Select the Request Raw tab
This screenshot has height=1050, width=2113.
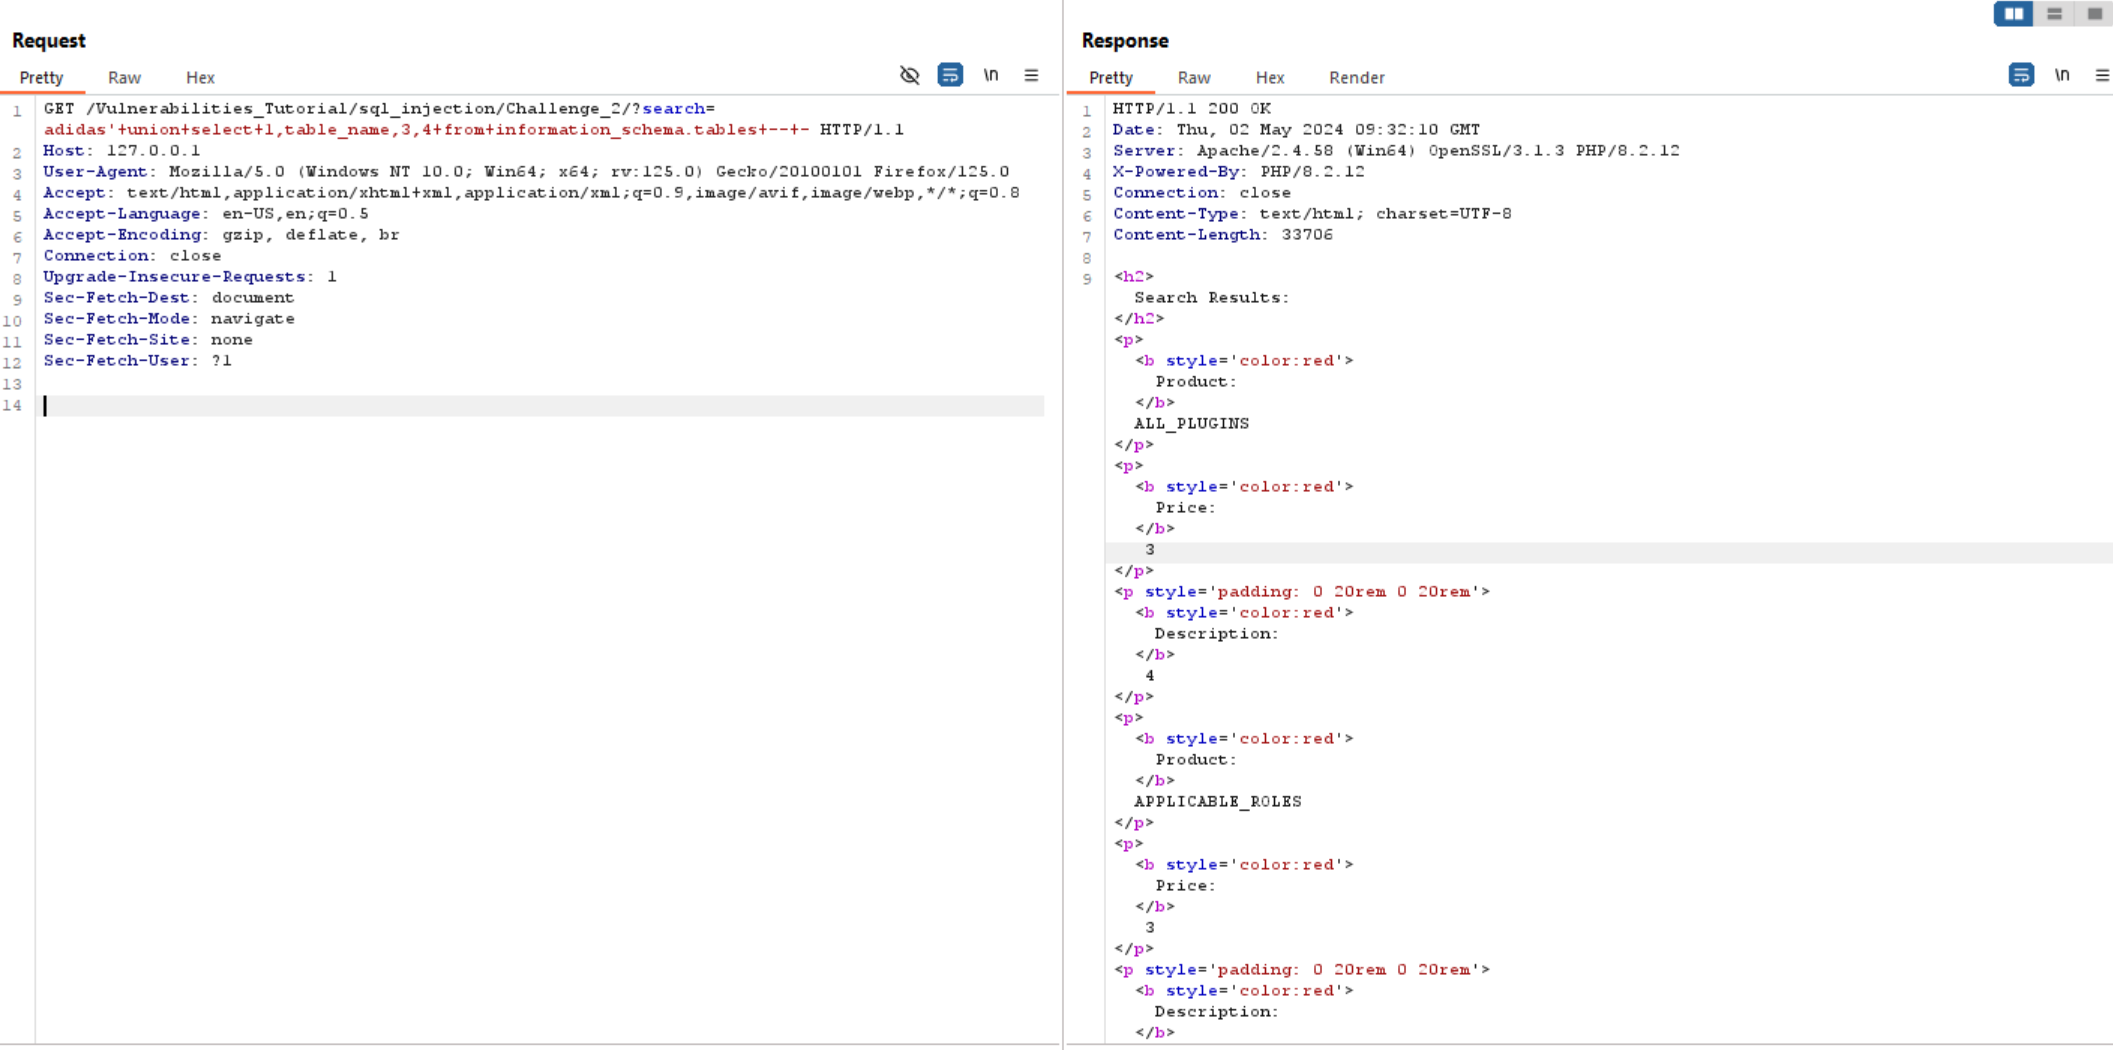point(124,78)
